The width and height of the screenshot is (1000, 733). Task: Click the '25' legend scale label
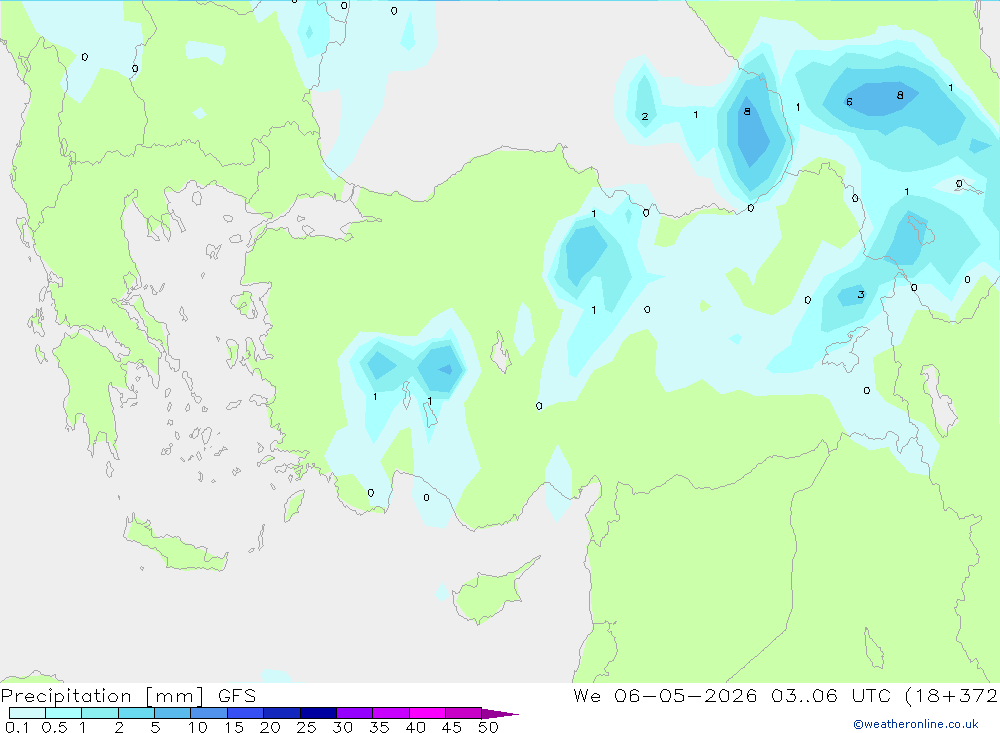tap(306, 727)
